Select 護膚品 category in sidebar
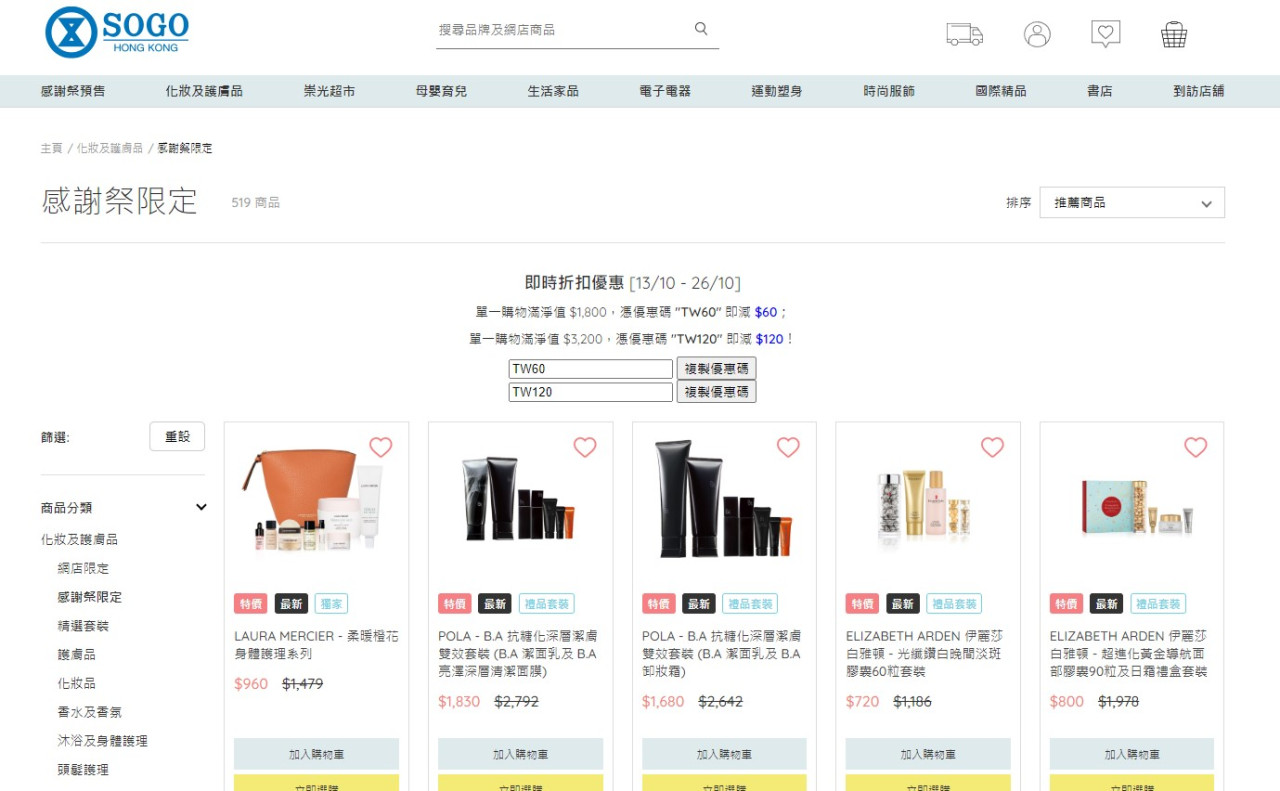The image size is (1280, 791). coord(77,654)
